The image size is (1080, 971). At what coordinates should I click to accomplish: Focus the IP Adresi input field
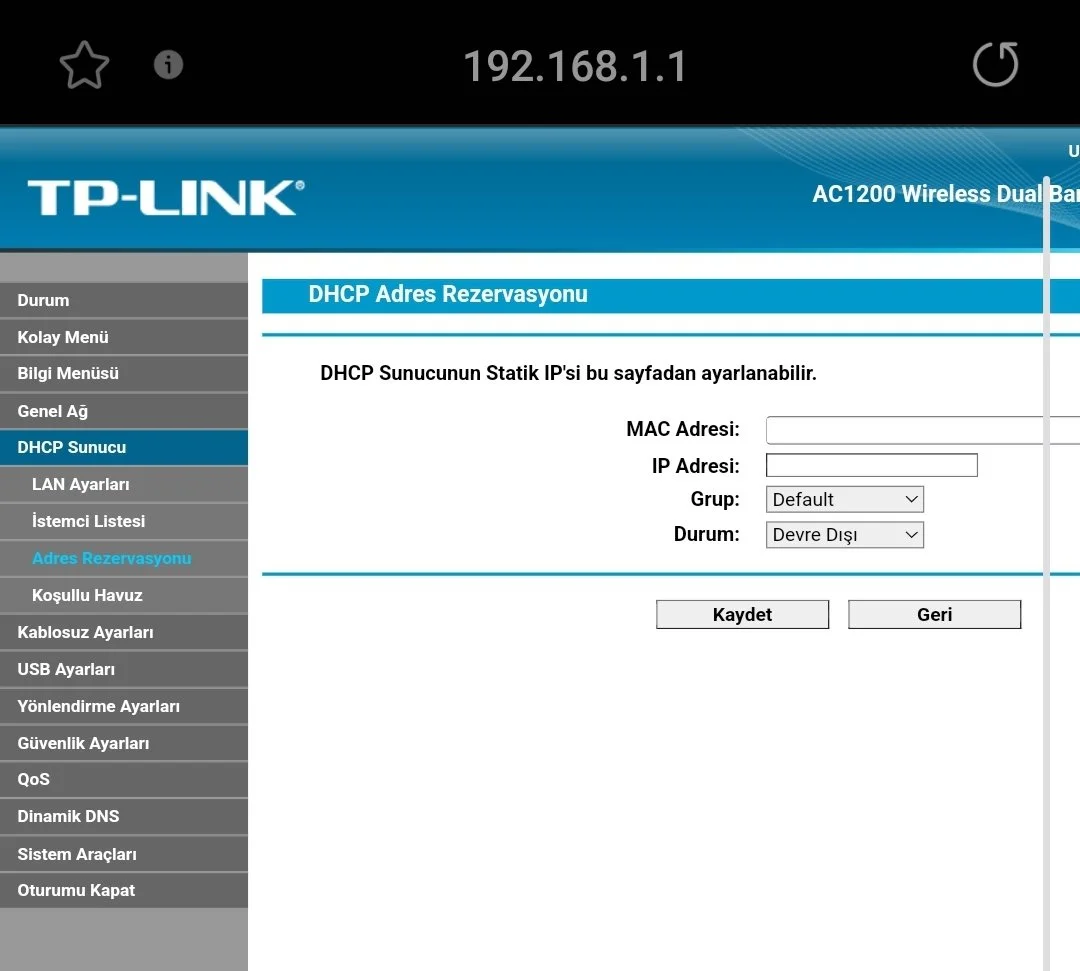pyautogui.click(x=871, y=466)
